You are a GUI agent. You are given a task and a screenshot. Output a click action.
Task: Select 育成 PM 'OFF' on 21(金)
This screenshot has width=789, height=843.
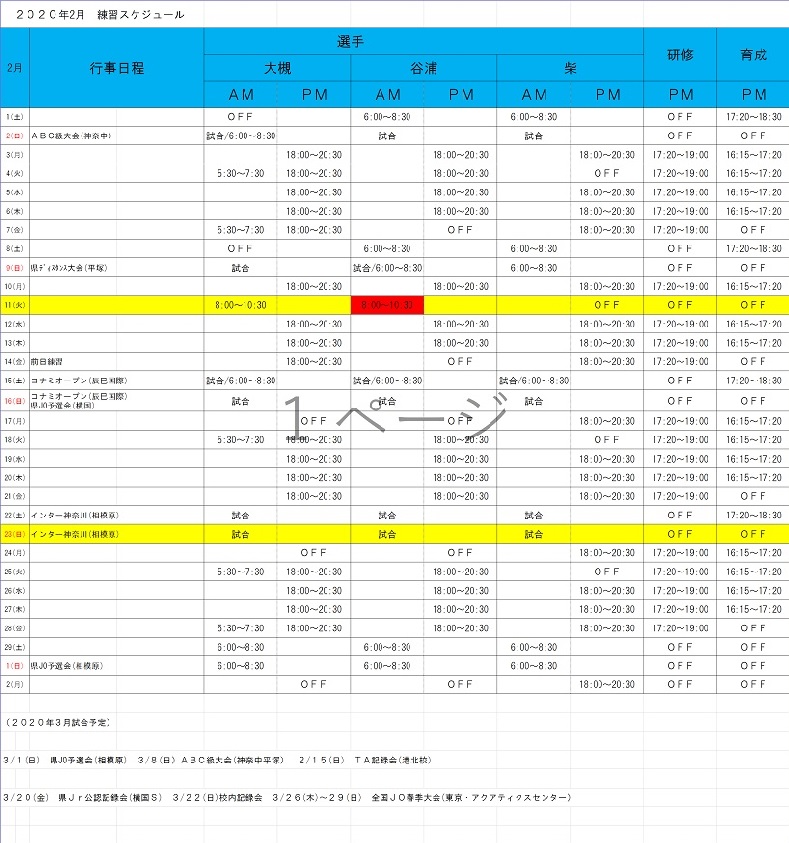click(x=753, y=496)
